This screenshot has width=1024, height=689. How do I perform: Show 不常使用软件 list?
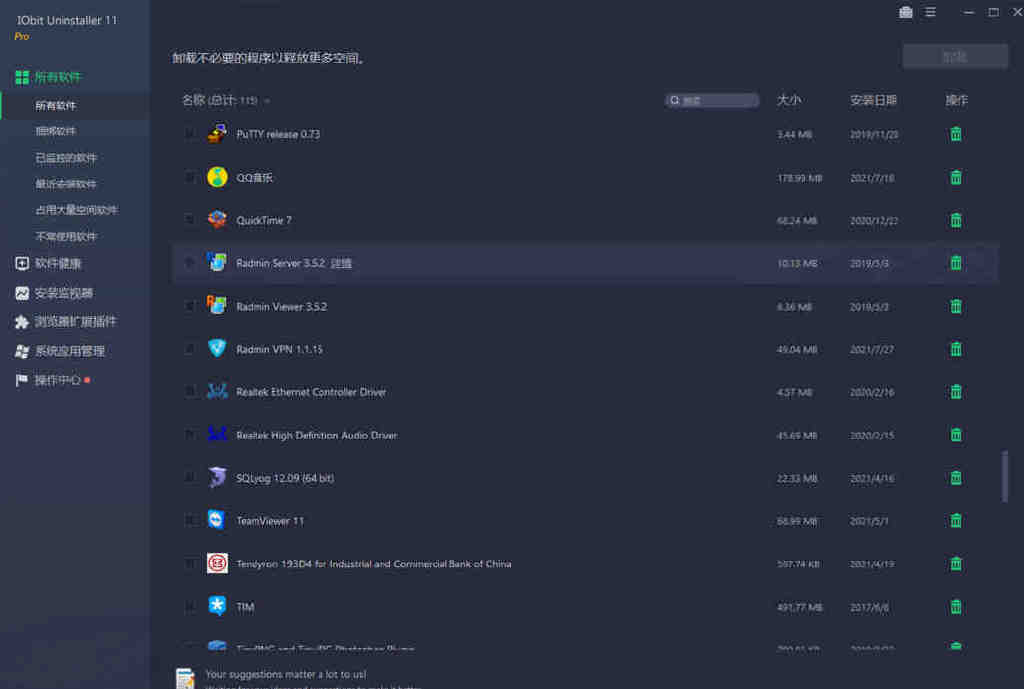[66, 236]
